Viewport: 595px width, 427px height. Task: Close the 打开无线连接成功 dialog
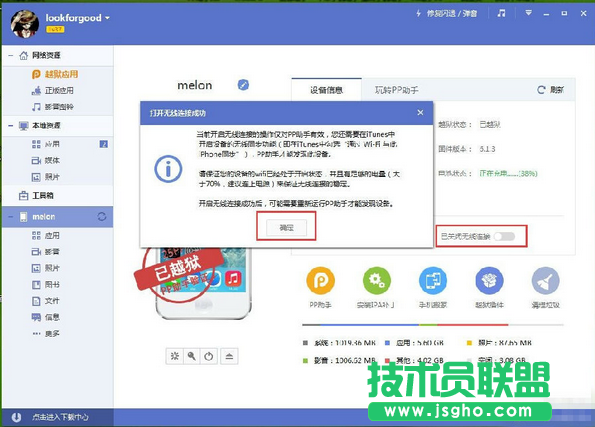pos(420,113)
